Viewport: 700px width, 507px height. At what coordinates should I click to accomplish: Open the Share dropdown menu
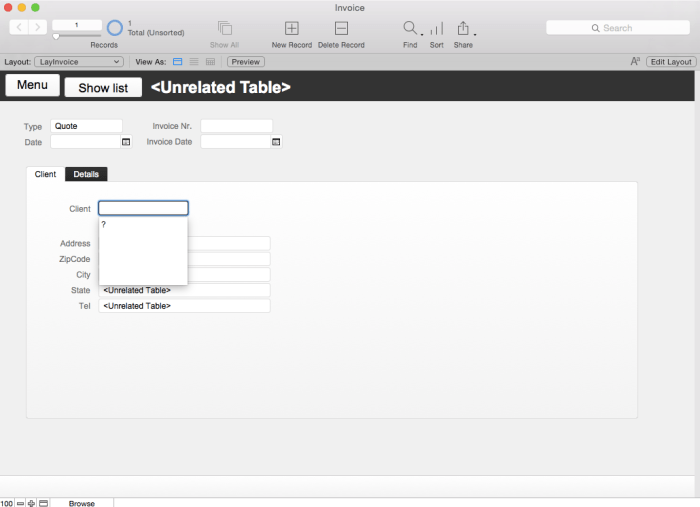coord(464,28)
